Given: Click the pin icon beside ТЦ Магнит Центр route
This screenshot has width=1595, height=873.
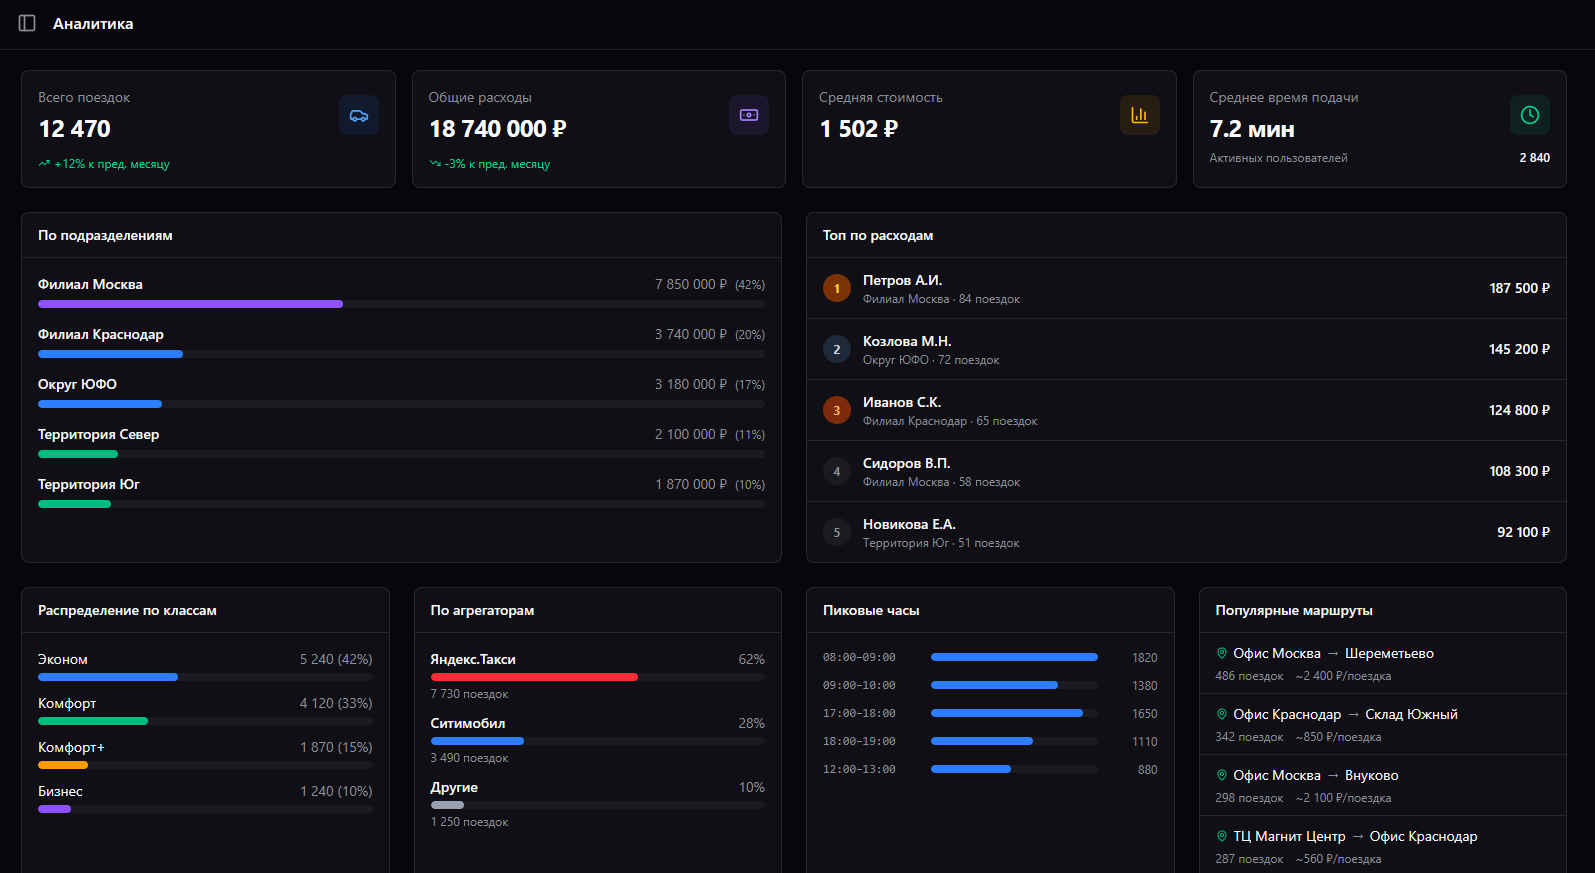Looking at the screenshot, I should point(1221,836).
